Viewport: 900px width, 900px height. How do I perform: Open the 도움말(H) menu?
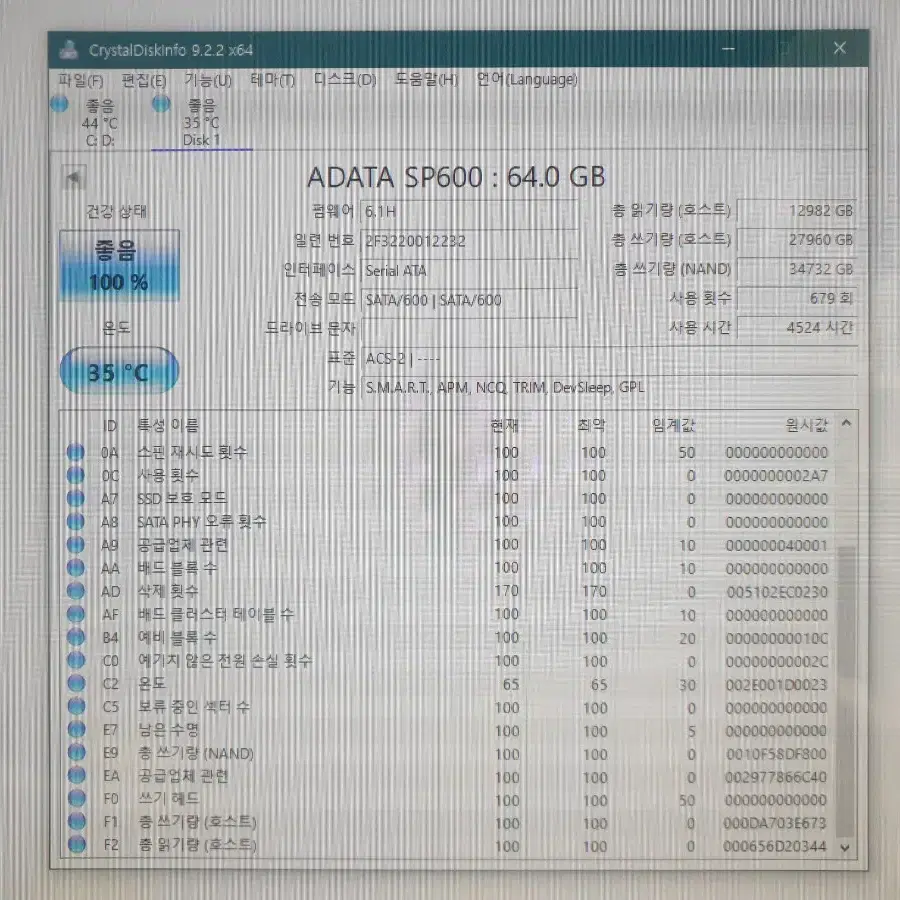[426, 80]
